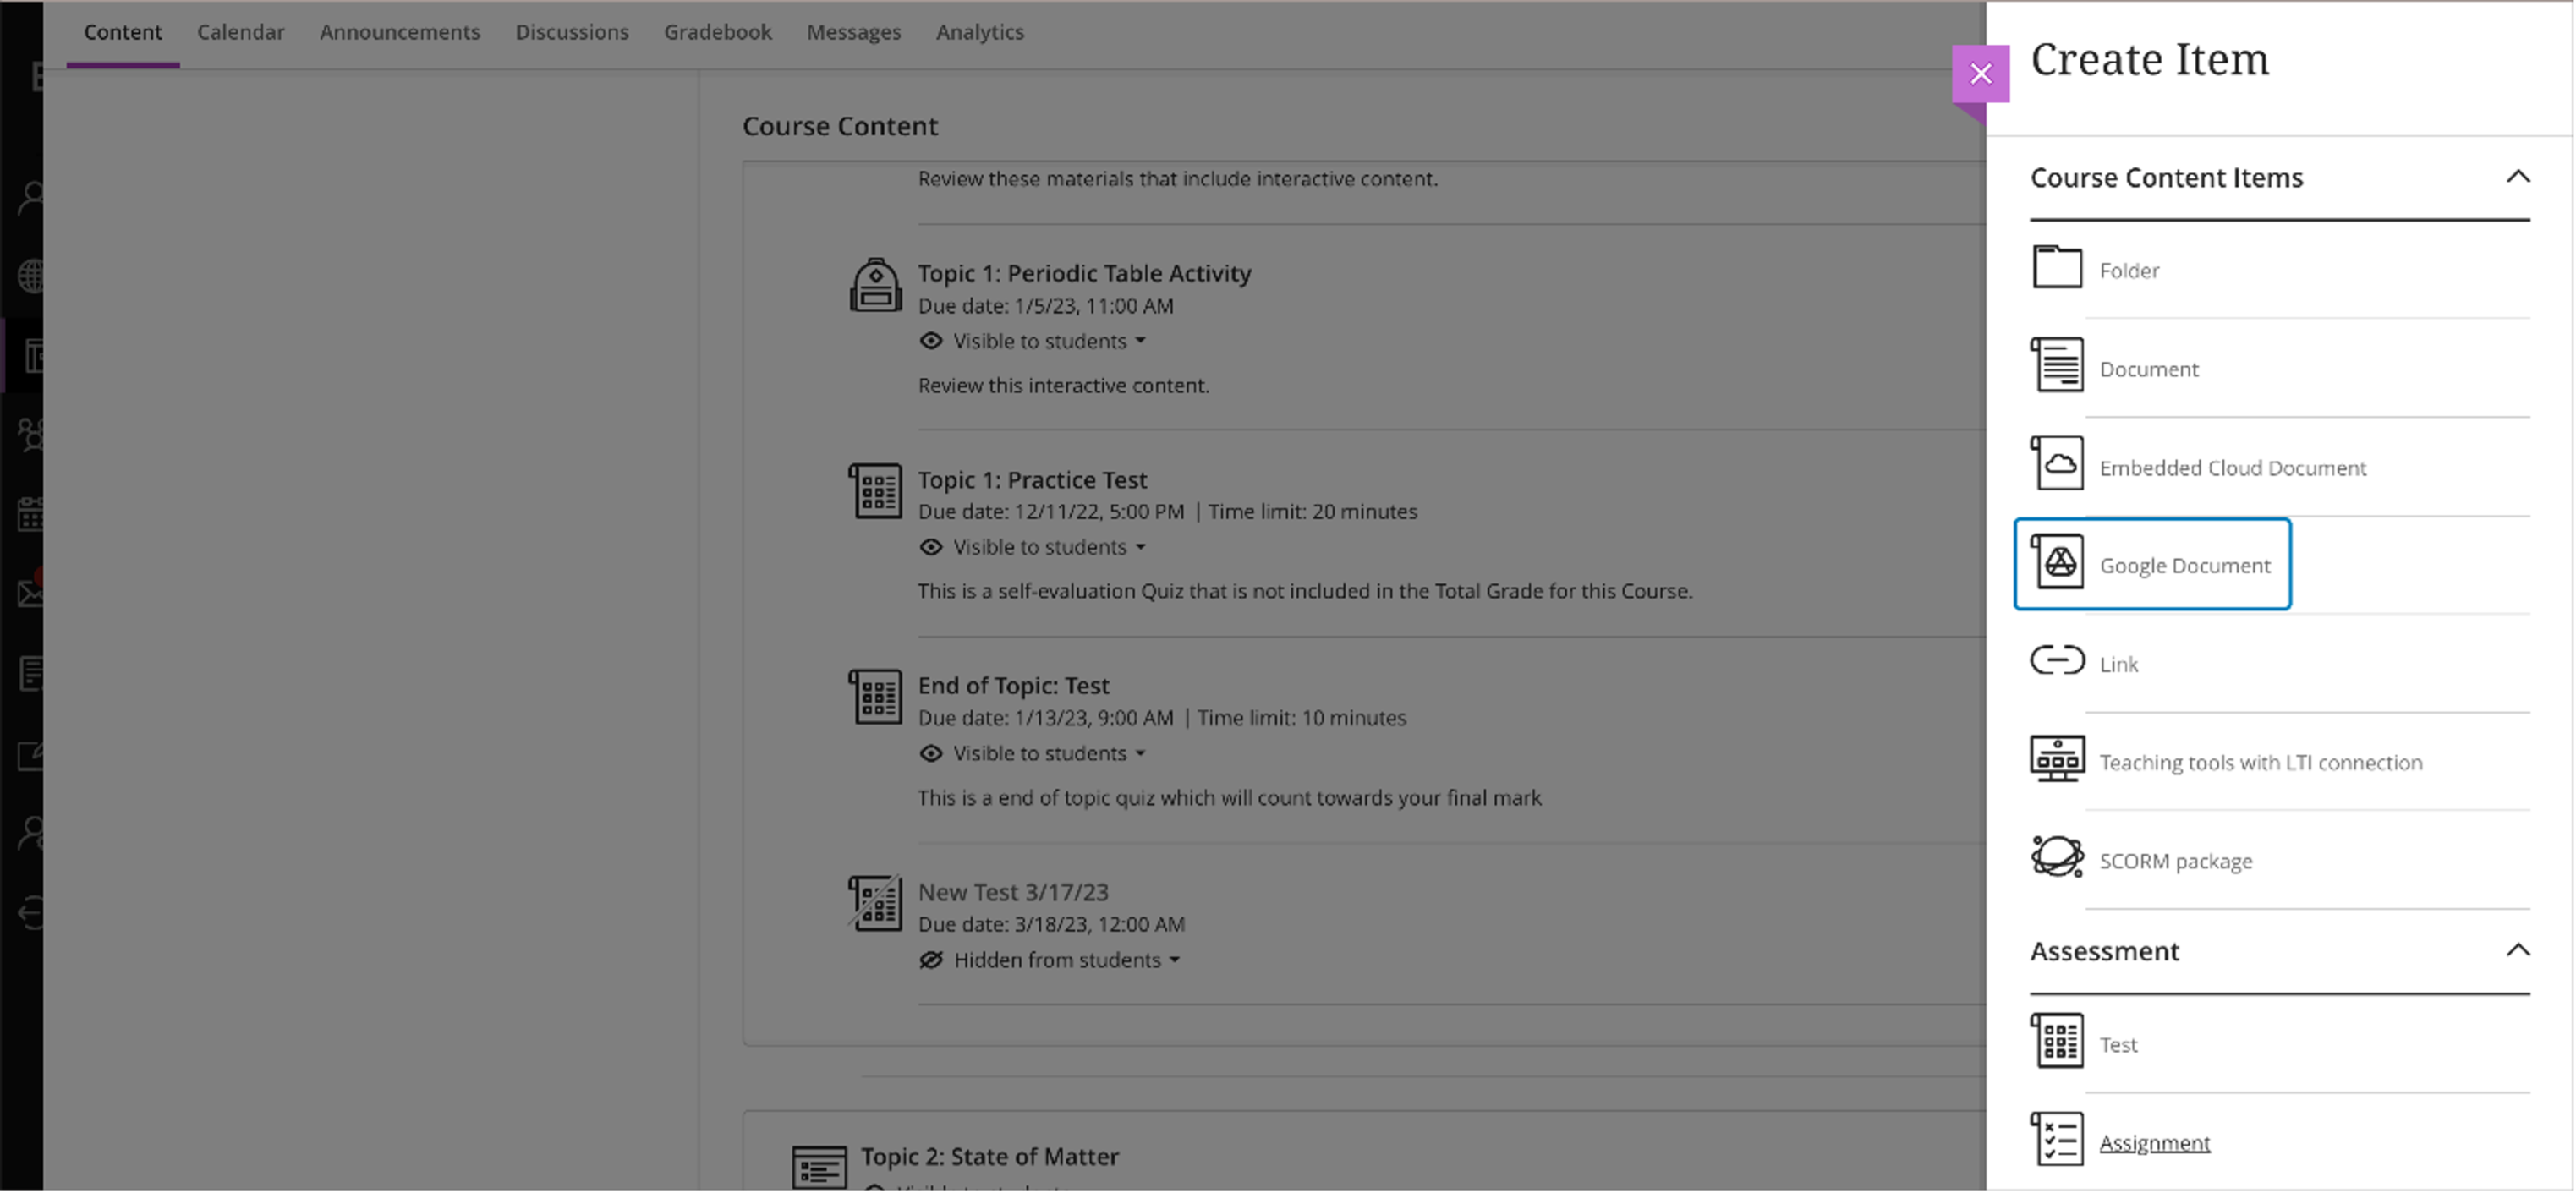
Task: Collapse the Assessment section chevron
Action: 2517,950
